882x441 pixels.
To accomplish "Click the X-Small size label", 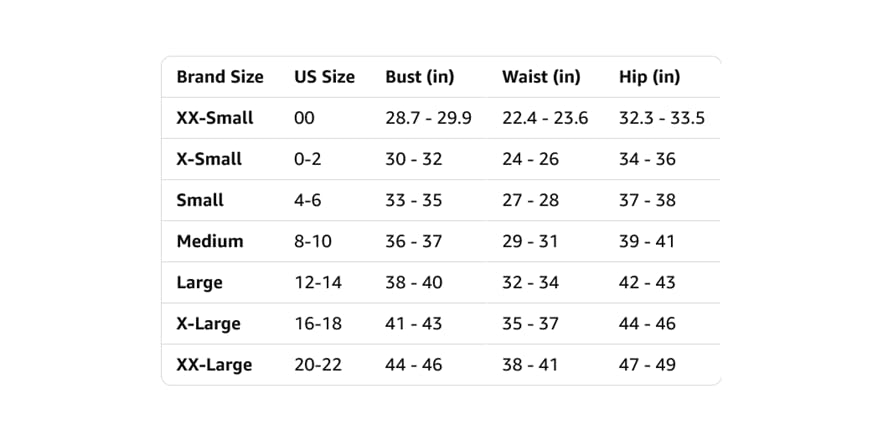I will coord(209,159).
